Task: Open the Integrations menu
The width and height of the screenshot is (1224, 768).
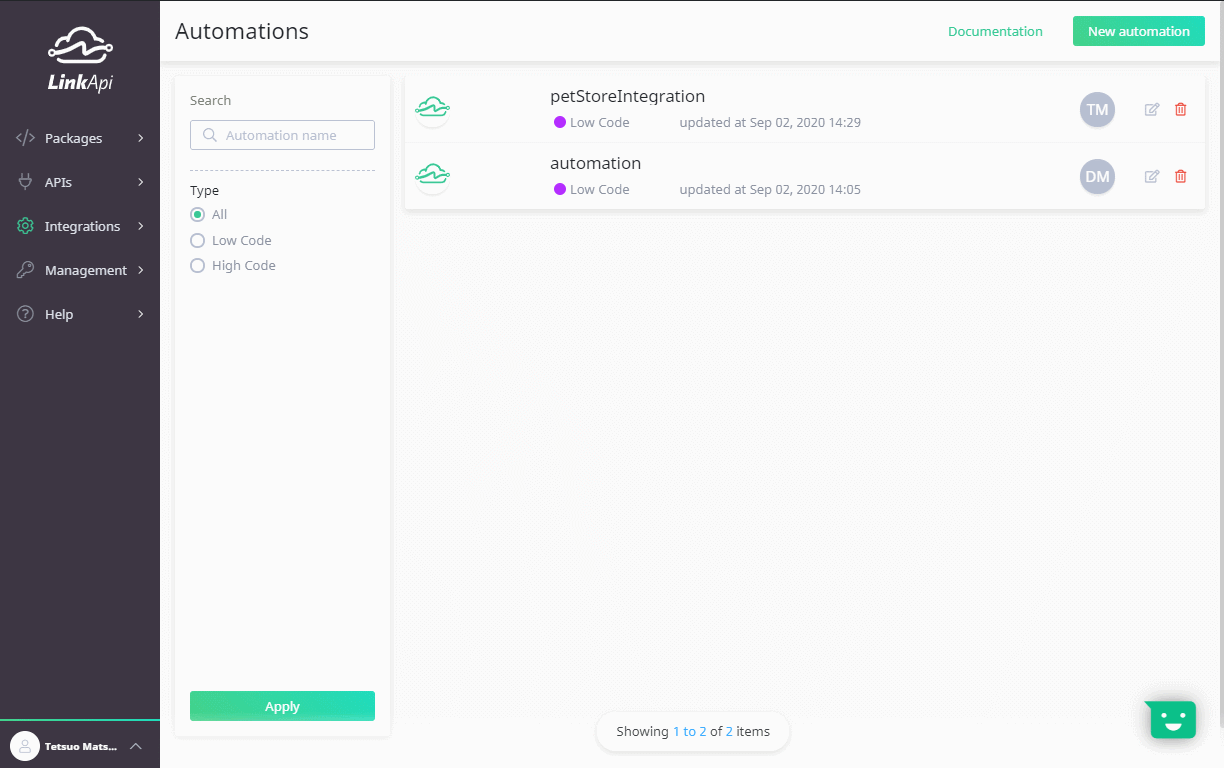Action: (80, 226)
